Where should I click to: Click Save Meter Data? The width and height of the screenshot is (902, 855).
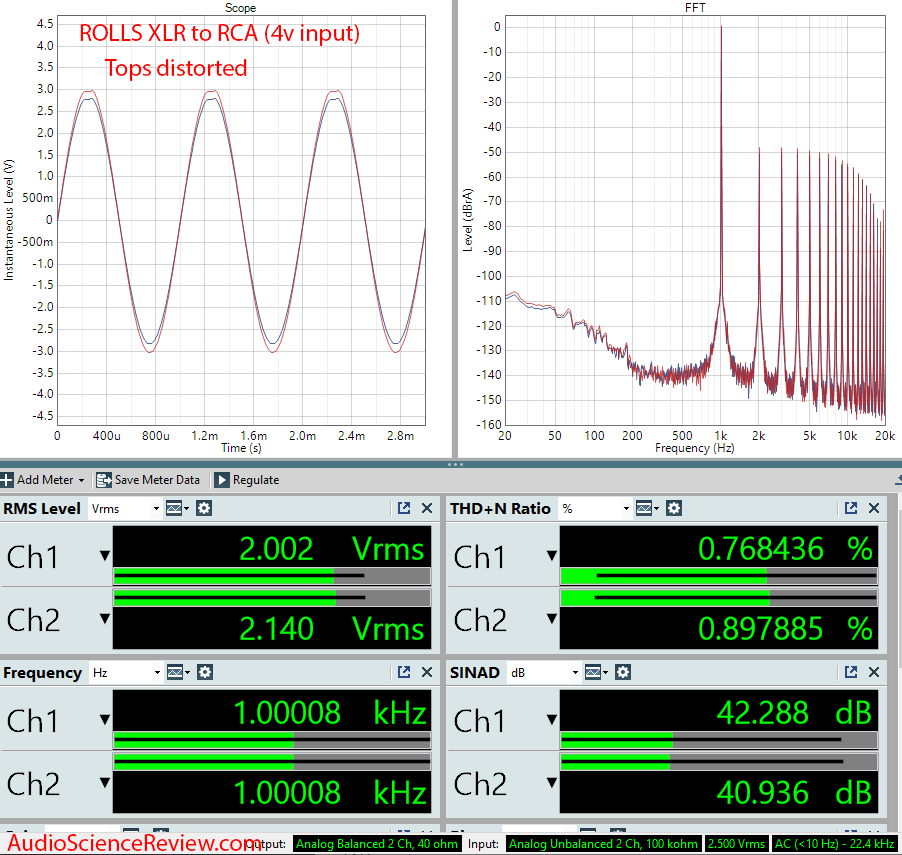point(148,480)
